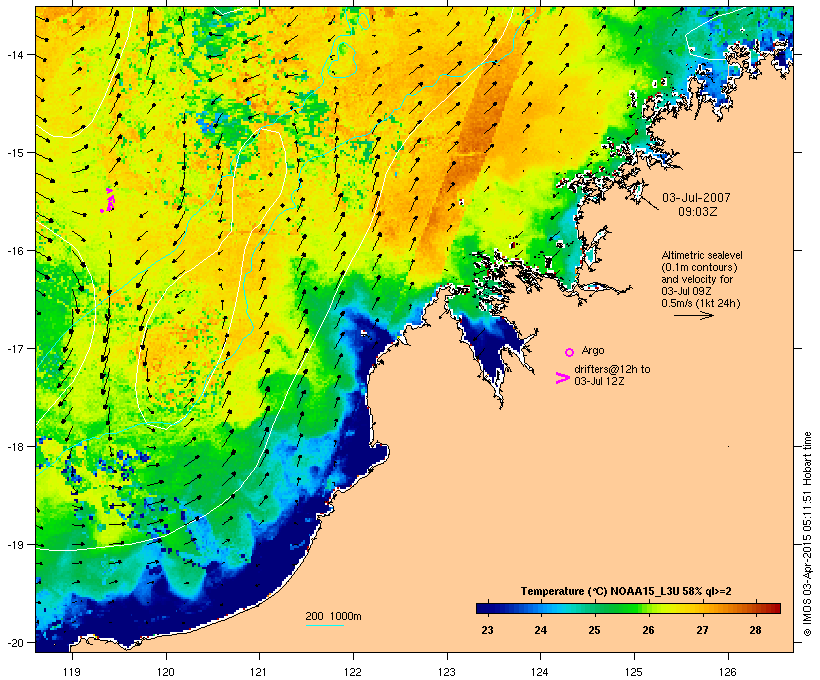Click the temperature color bar

click(628, 608)
